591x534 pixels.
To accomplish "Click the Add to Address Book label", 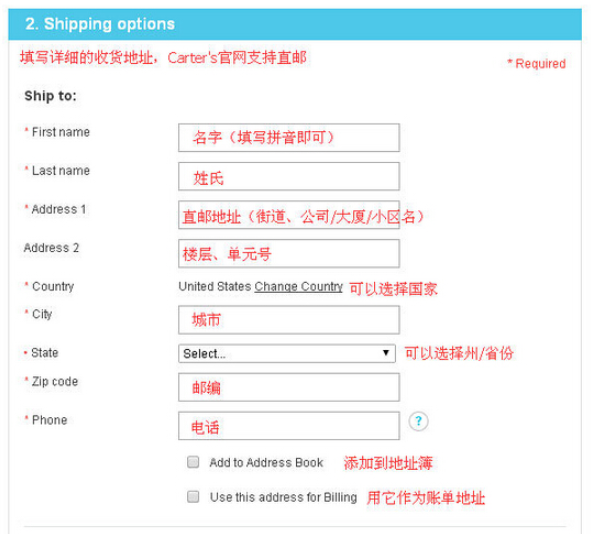I will tap(266, 462).
